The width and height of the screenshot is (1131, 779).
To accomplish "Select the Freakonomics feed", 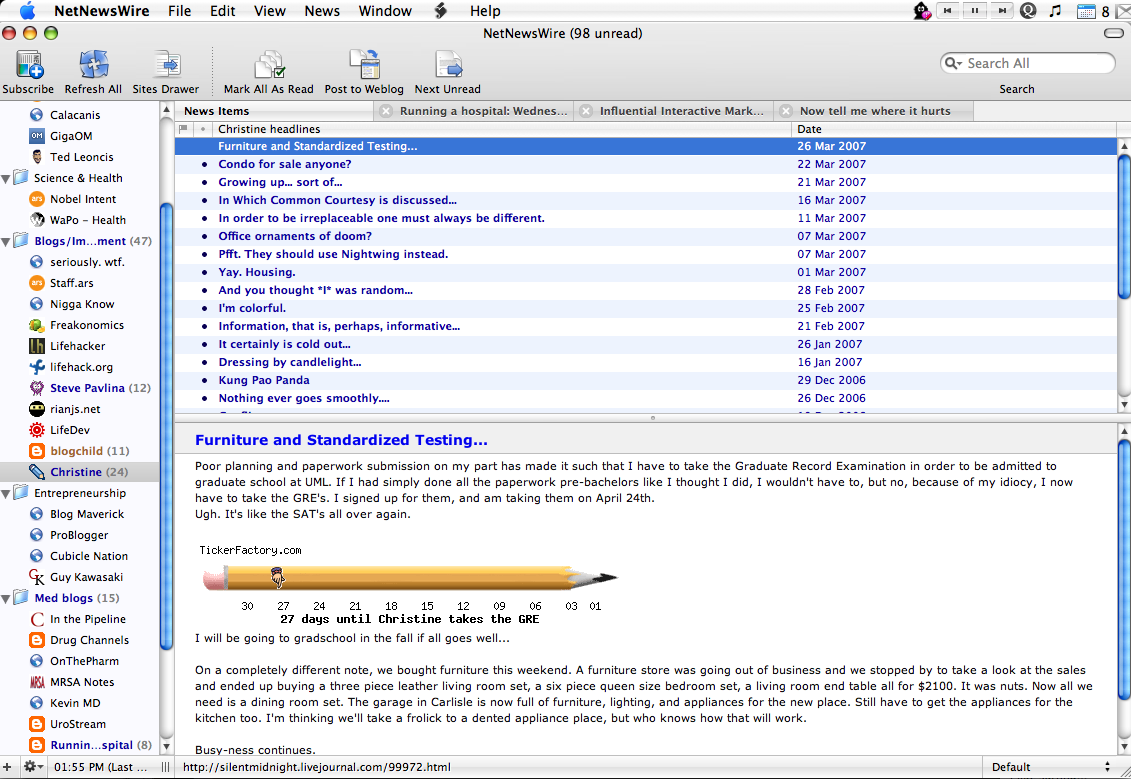I will 87,325.
